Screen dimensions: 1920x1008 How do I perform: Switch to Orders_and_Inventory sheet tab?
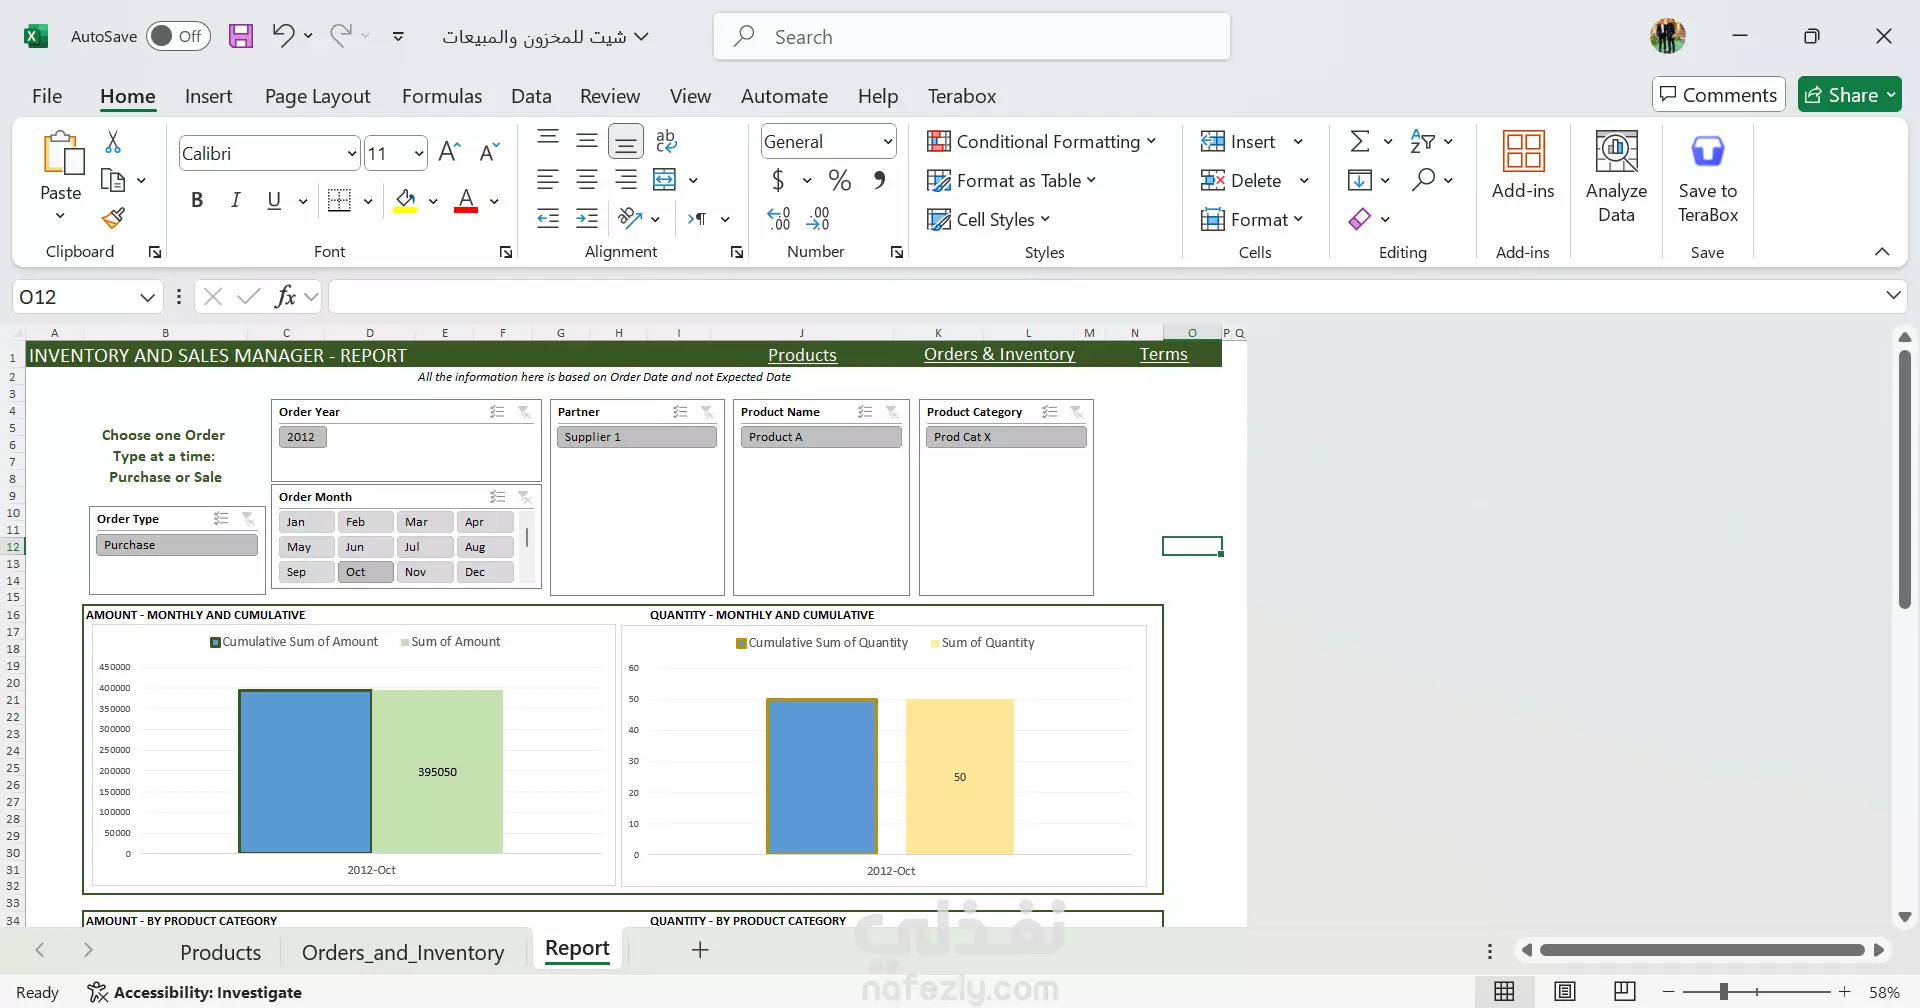[403, 952]
